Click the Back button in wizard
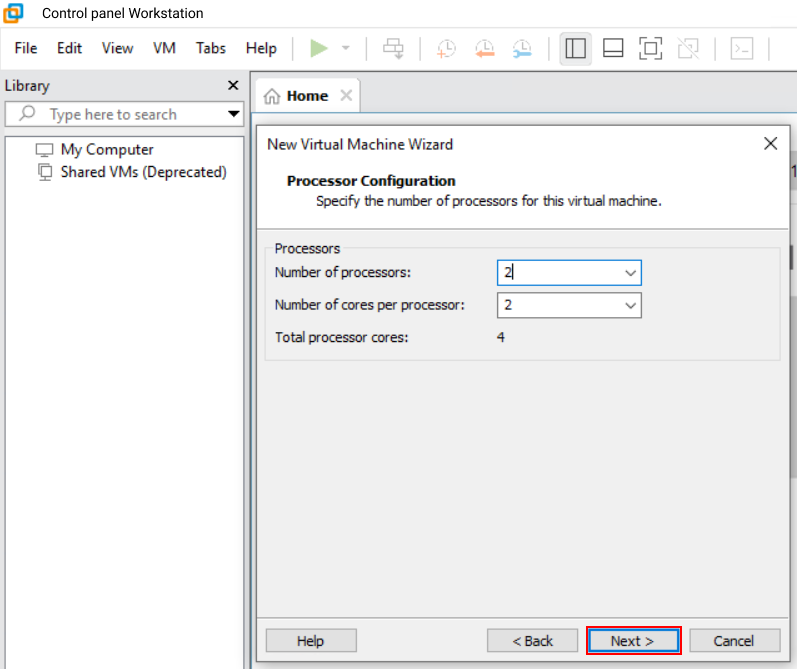 click(x=532, y=641)
